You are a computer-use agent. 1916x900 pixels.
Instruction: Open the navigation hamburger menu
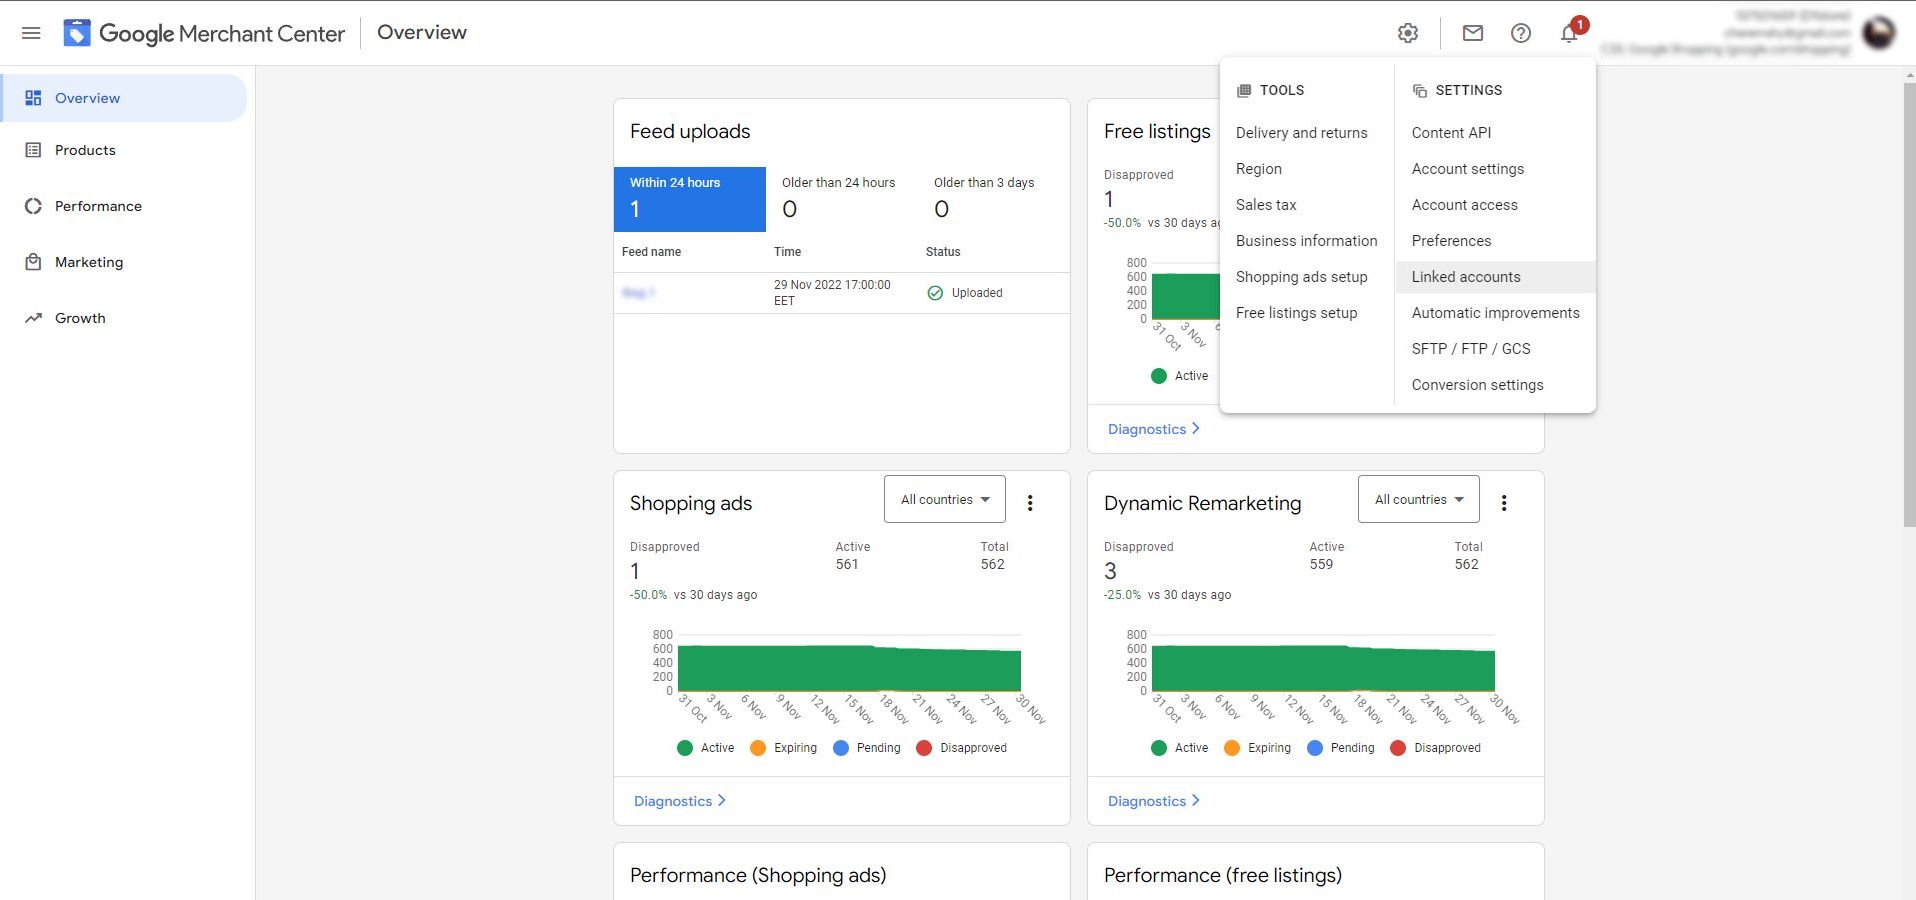coord(31,32)
